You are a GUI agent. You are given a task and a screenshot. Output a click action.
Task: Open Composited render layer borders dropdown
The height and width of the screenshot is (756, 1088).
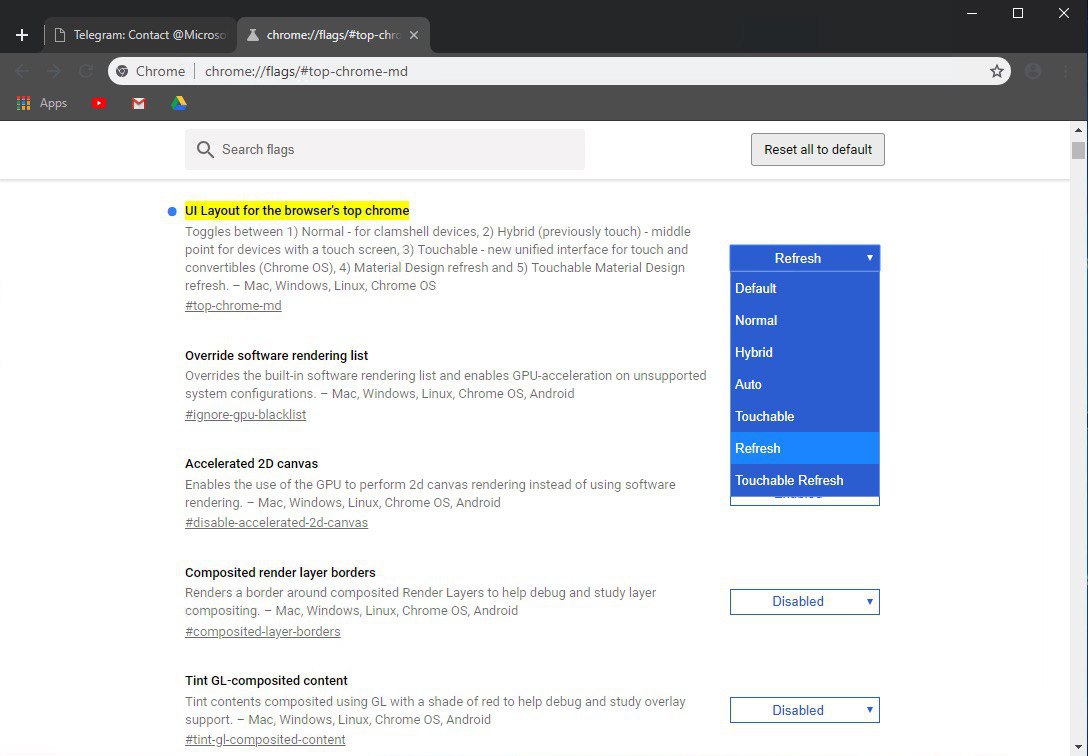click(x=805, y=601)
